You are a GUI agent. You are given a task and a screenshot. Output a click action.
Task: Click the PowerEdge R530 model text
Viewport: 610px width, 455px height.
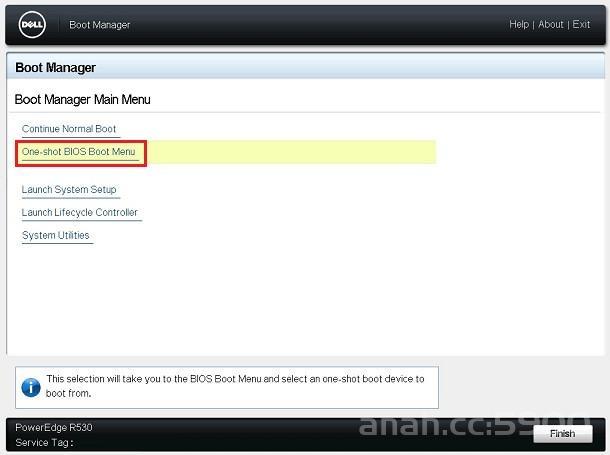(54, 427)
